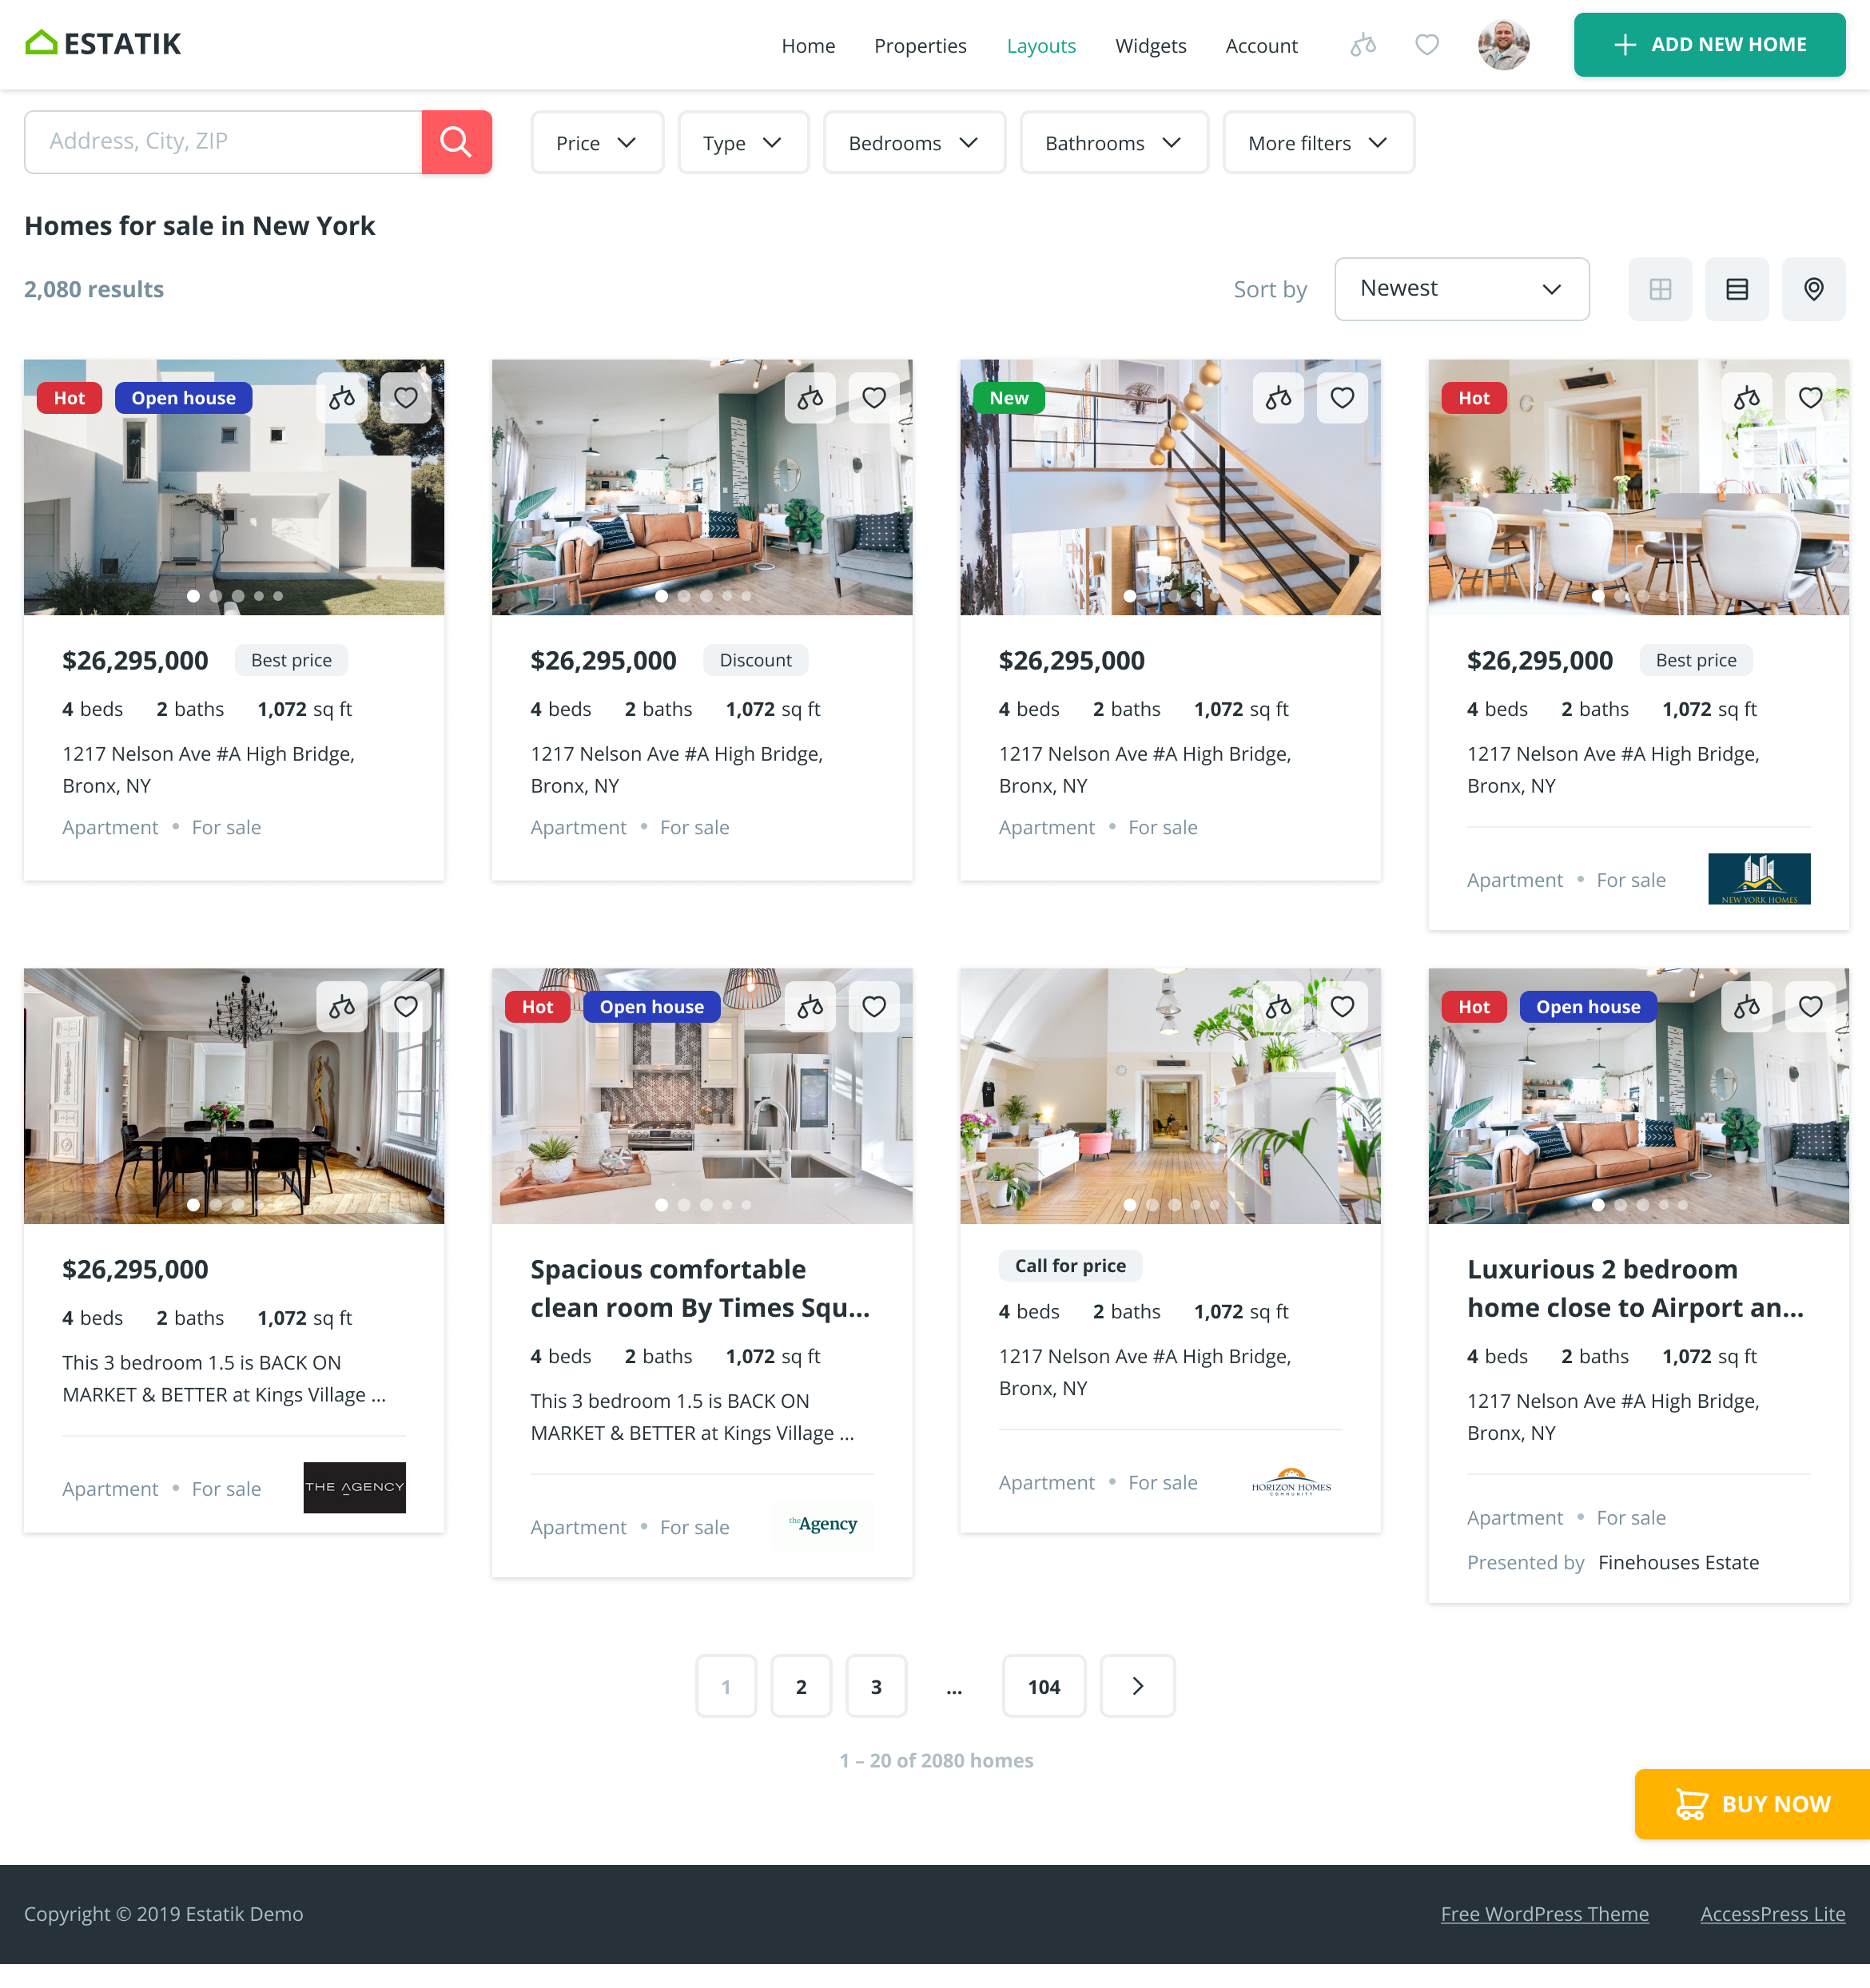The width and height of the screenshot is (1870, 1988).
Task: Switch to list view layout icon
Action: (1737, 289)
